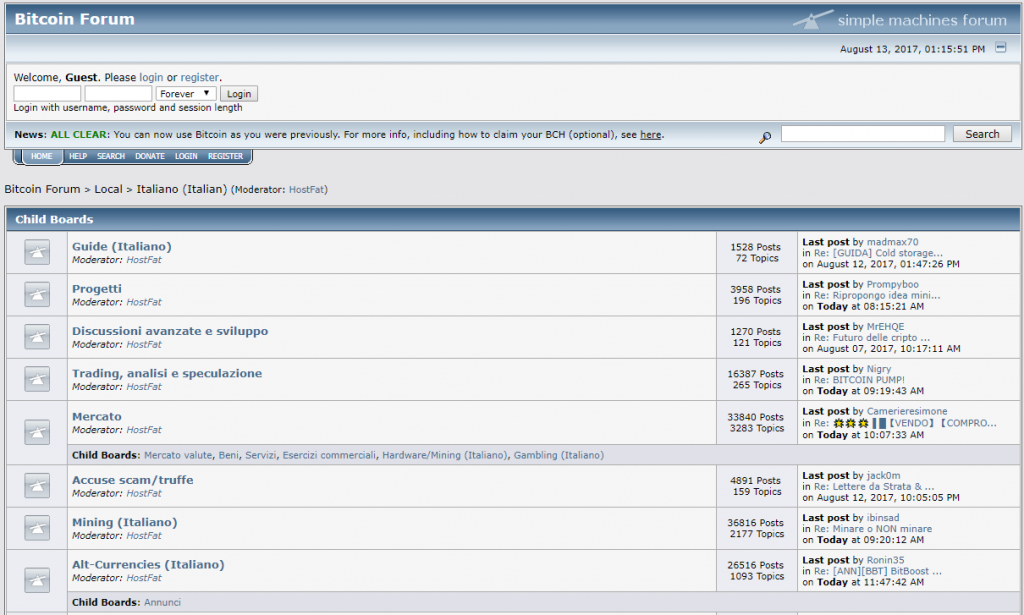Viewport: 1024px width, 615px height.
Task: Open Italiano (Italian) breadcrumb link
Action: point(182,189)
